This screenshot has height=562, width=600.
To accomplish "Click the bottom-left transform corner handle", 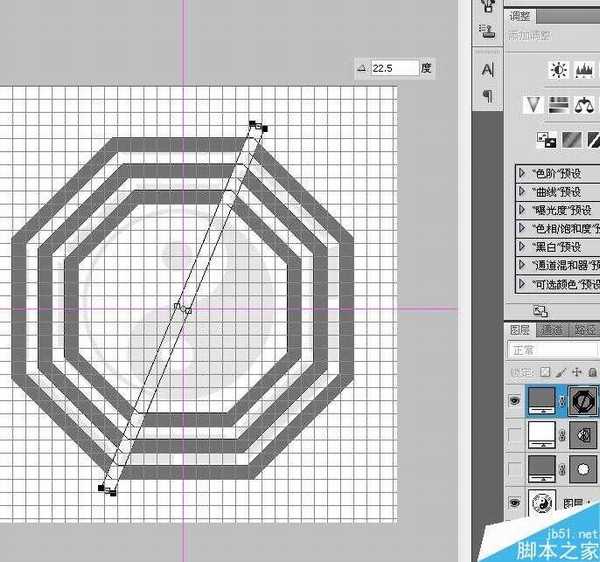I will pos(101,488).
